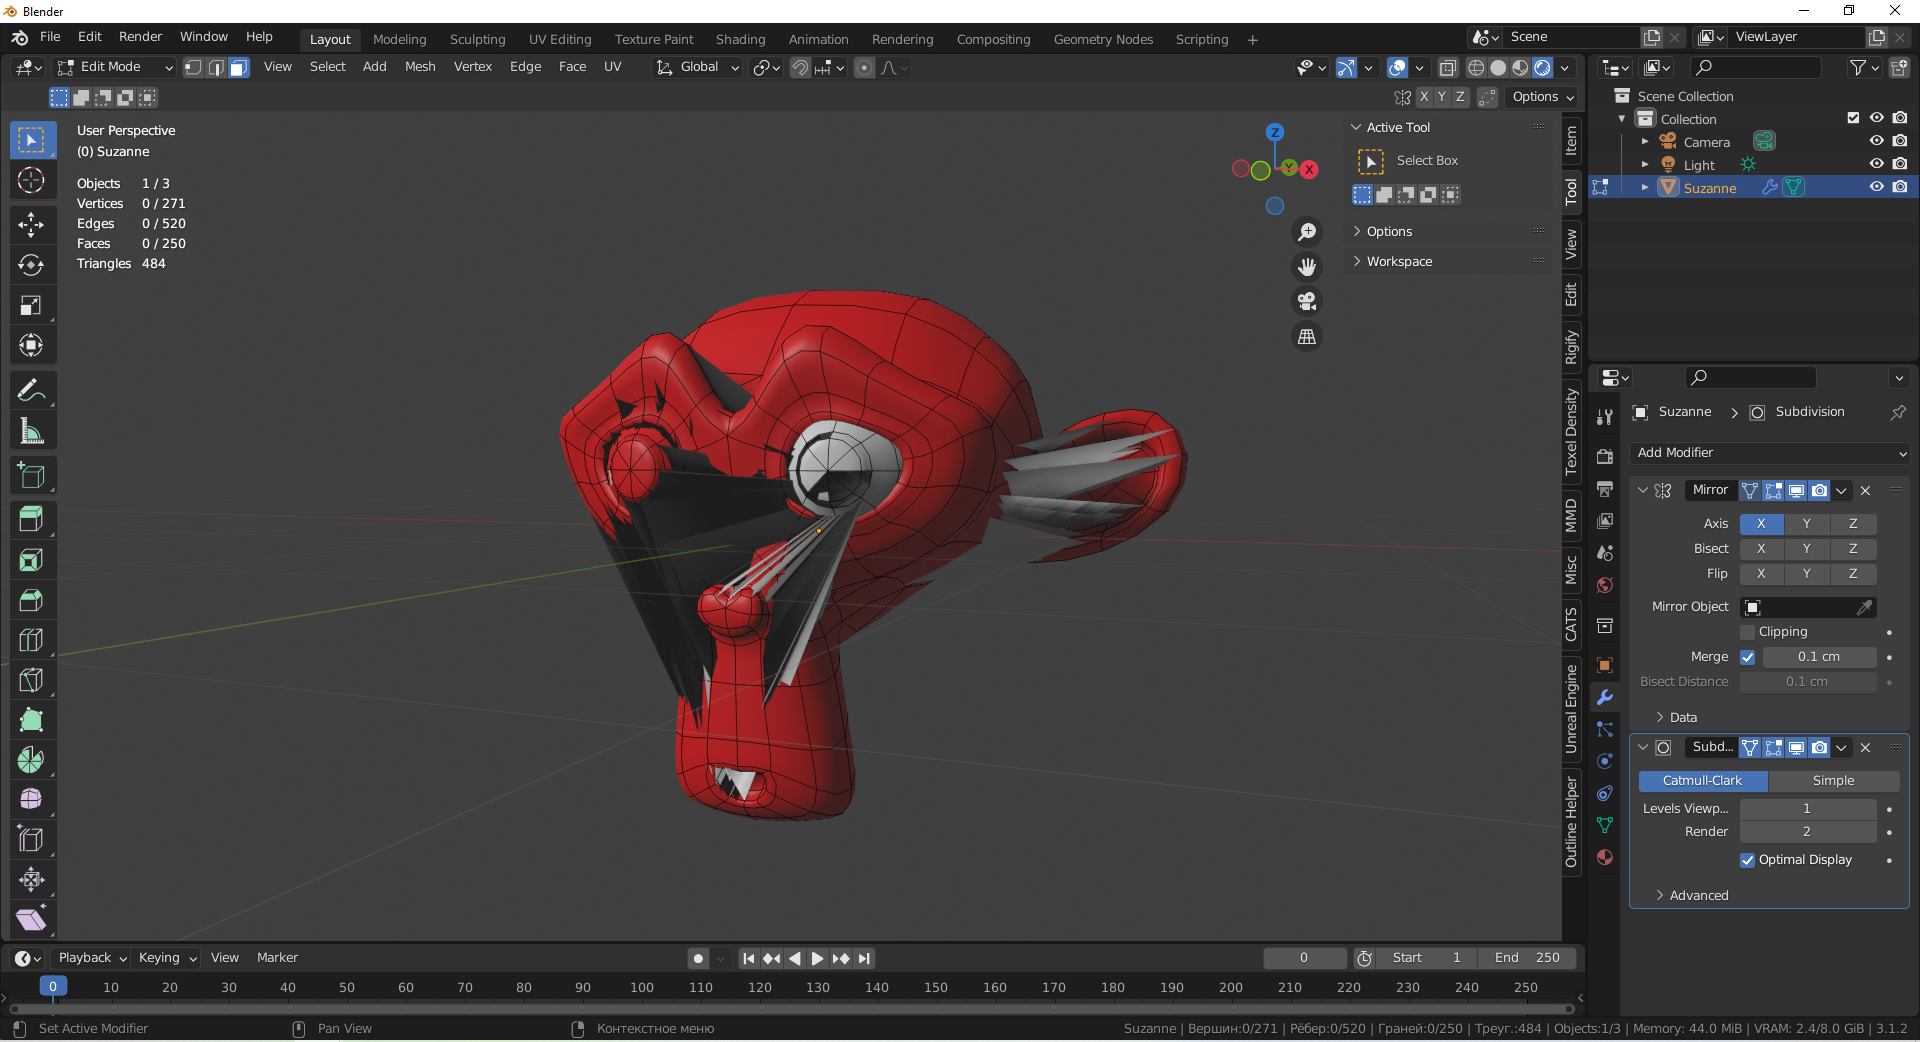Activate the Annotate pencil tool
1920x1042 pixels.
31,390
